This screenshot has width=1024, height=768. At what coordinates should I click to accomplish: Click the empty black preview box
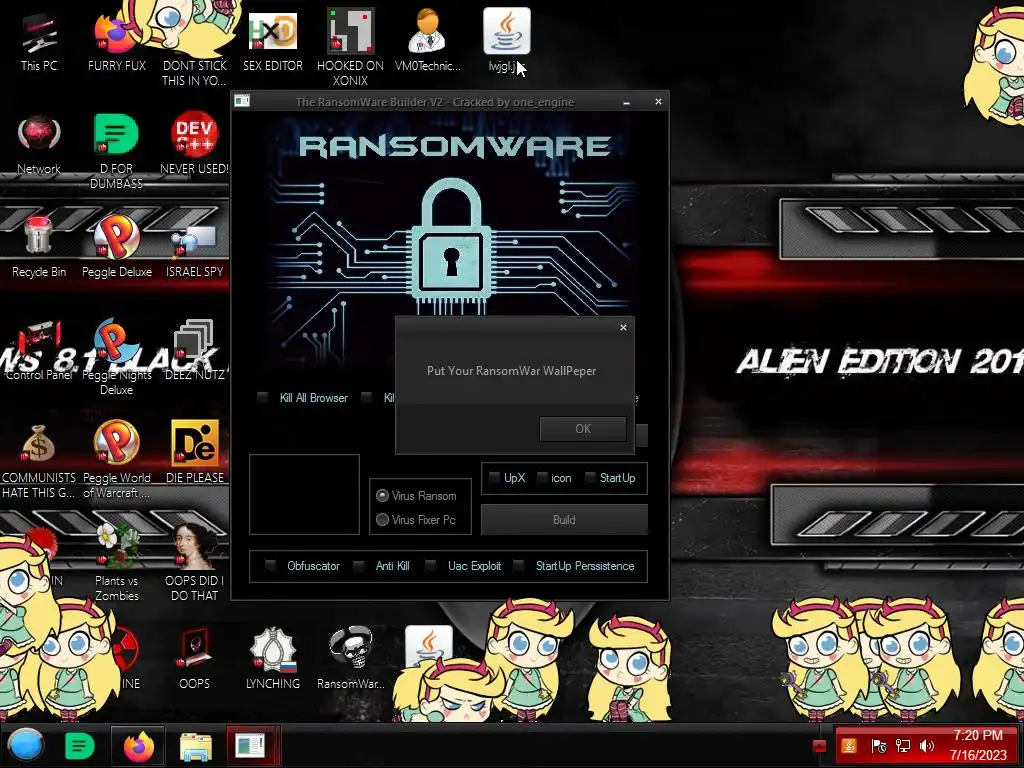(304, 494)
